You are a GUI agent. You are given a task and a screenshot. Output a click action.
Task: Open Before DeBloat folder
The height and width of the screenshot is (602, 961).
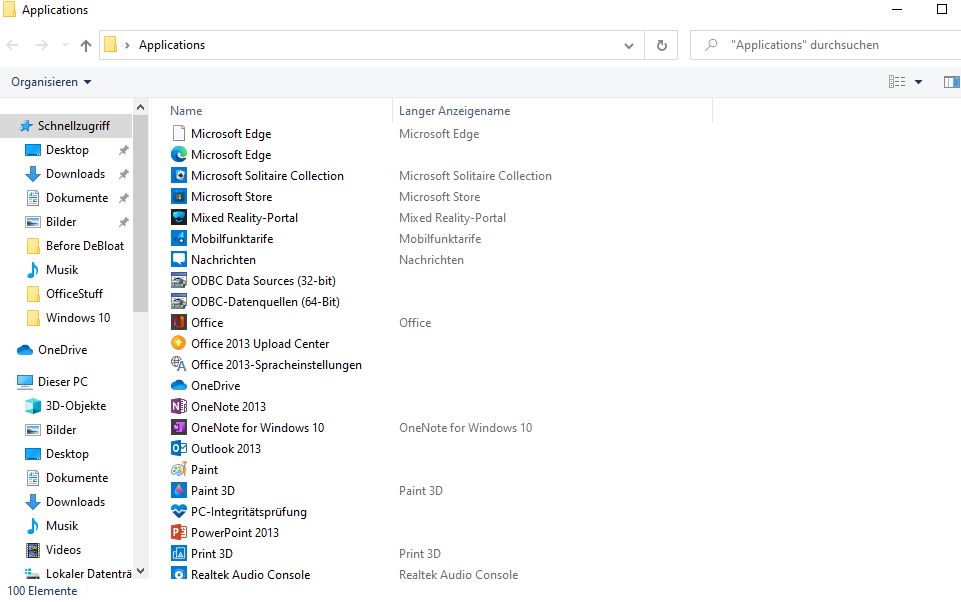[85, 246]
